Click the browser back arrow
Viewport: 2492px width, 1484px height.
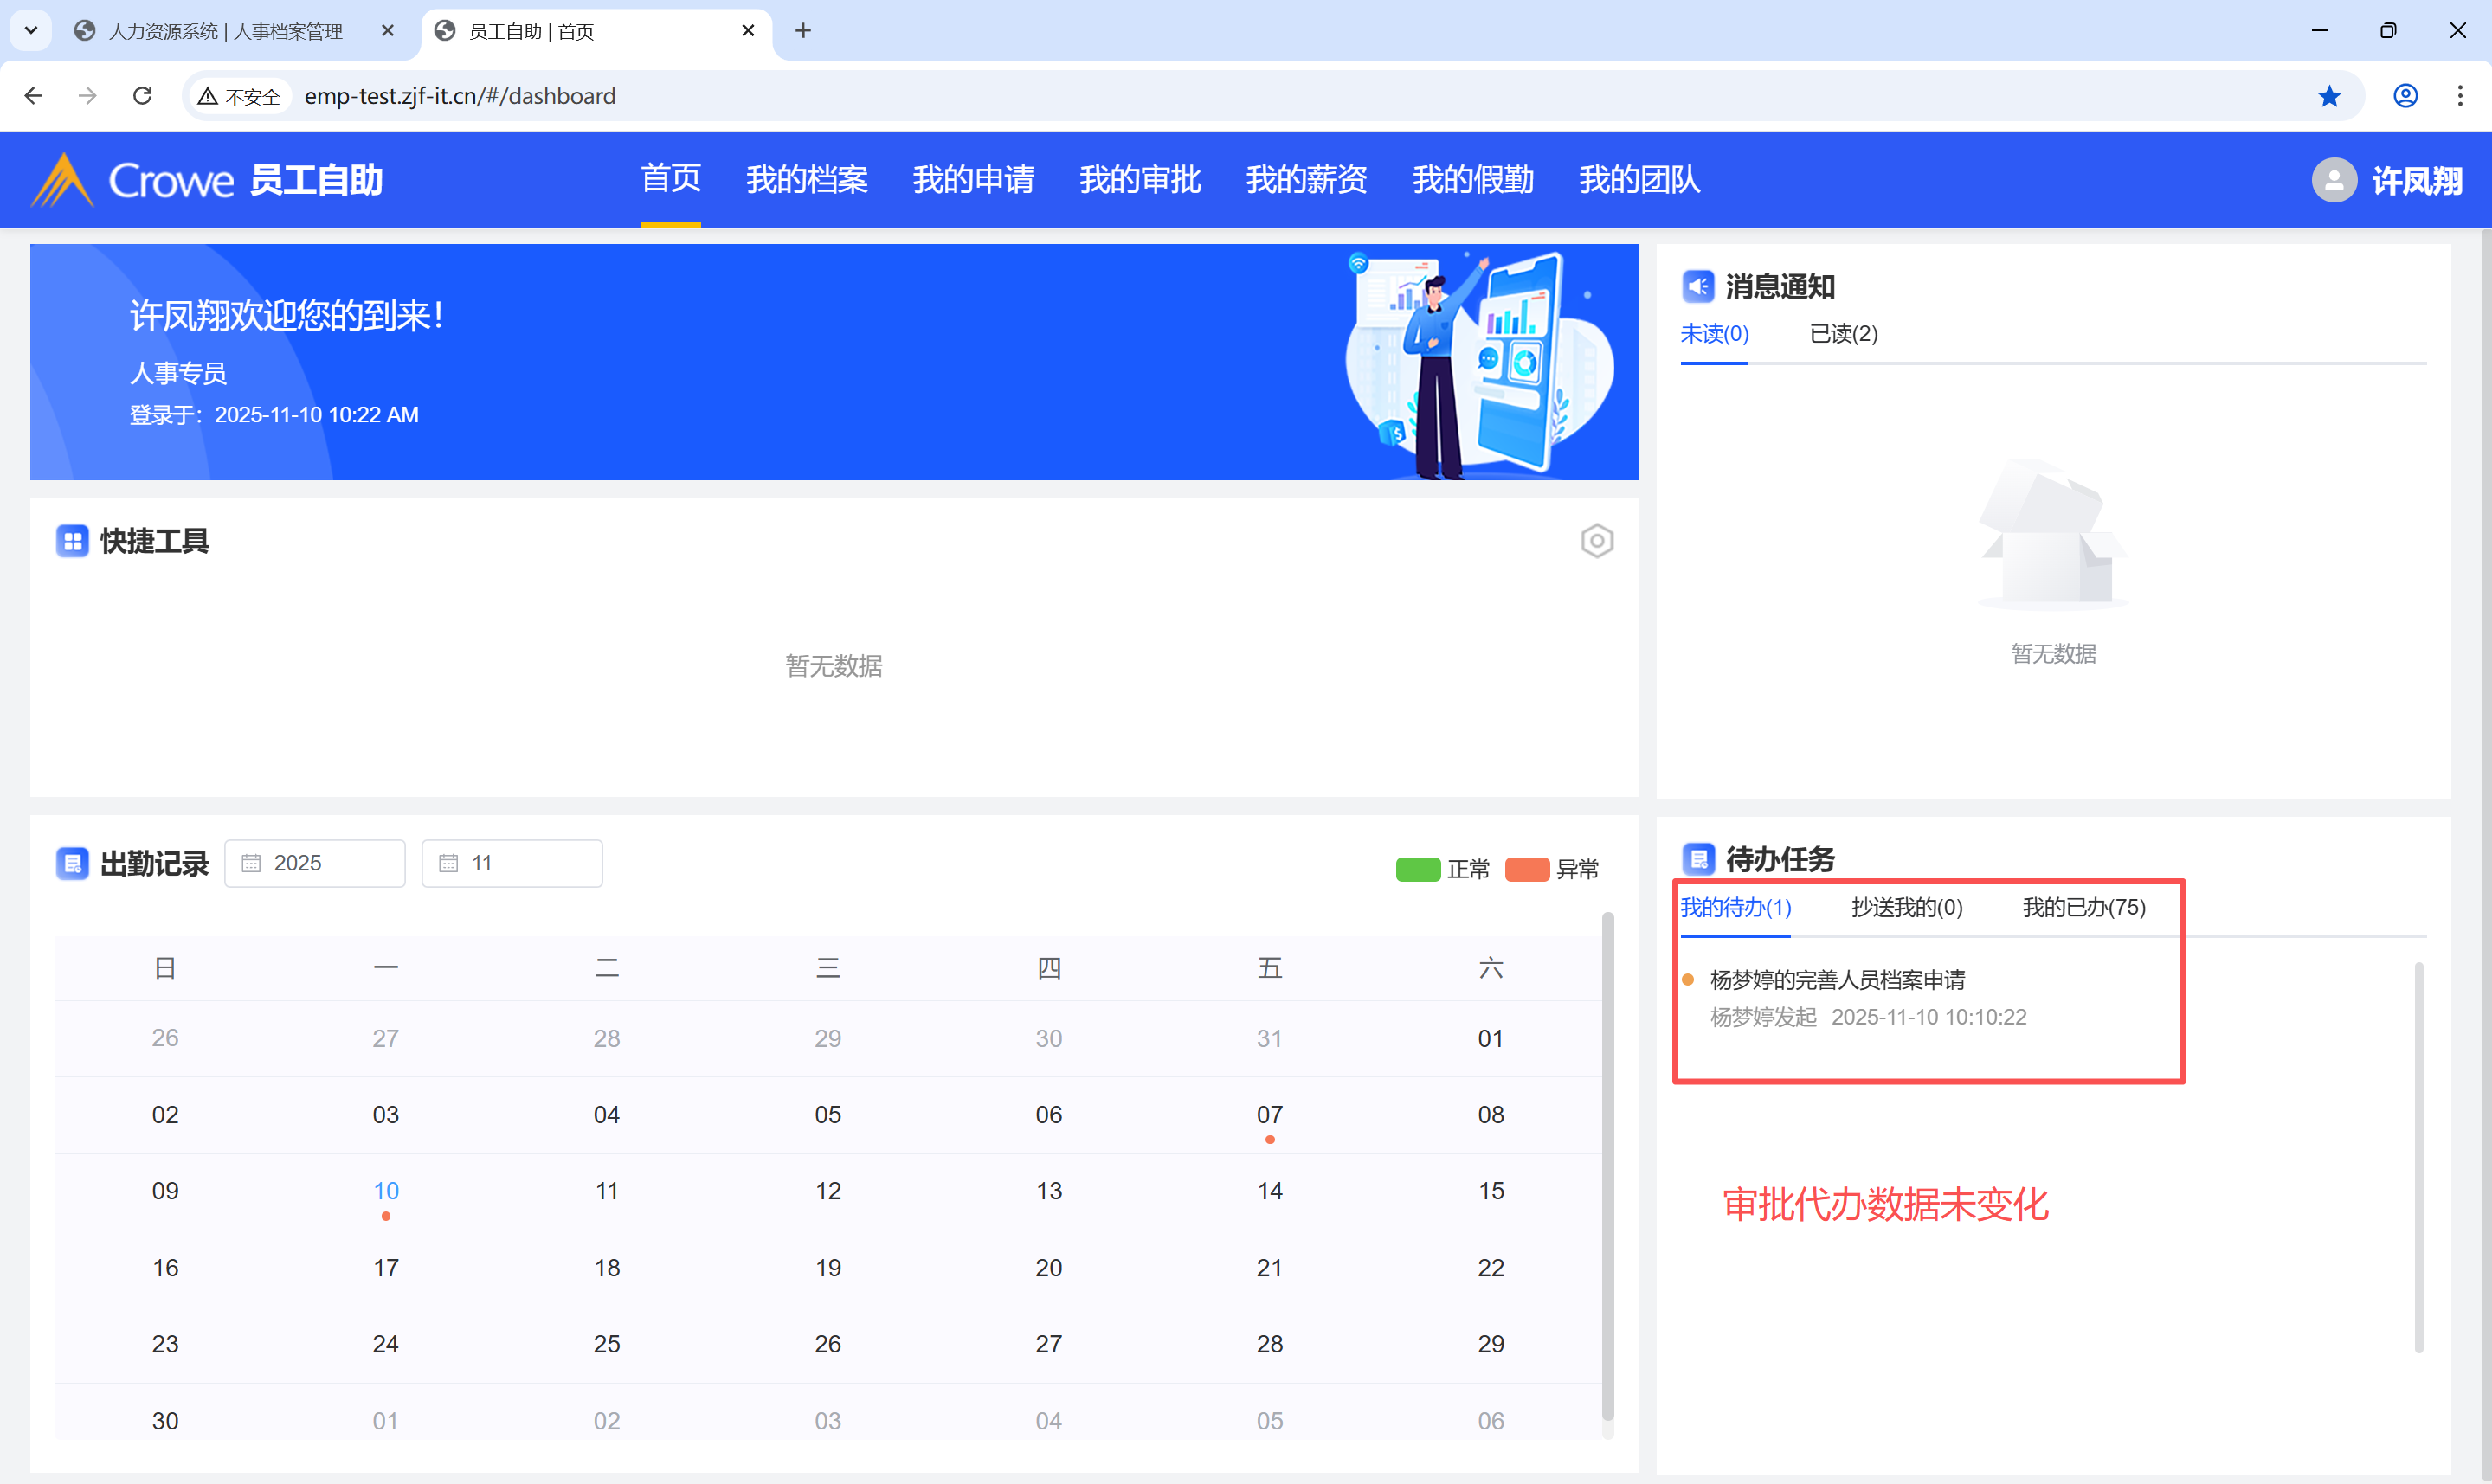[x=34, y=96]
